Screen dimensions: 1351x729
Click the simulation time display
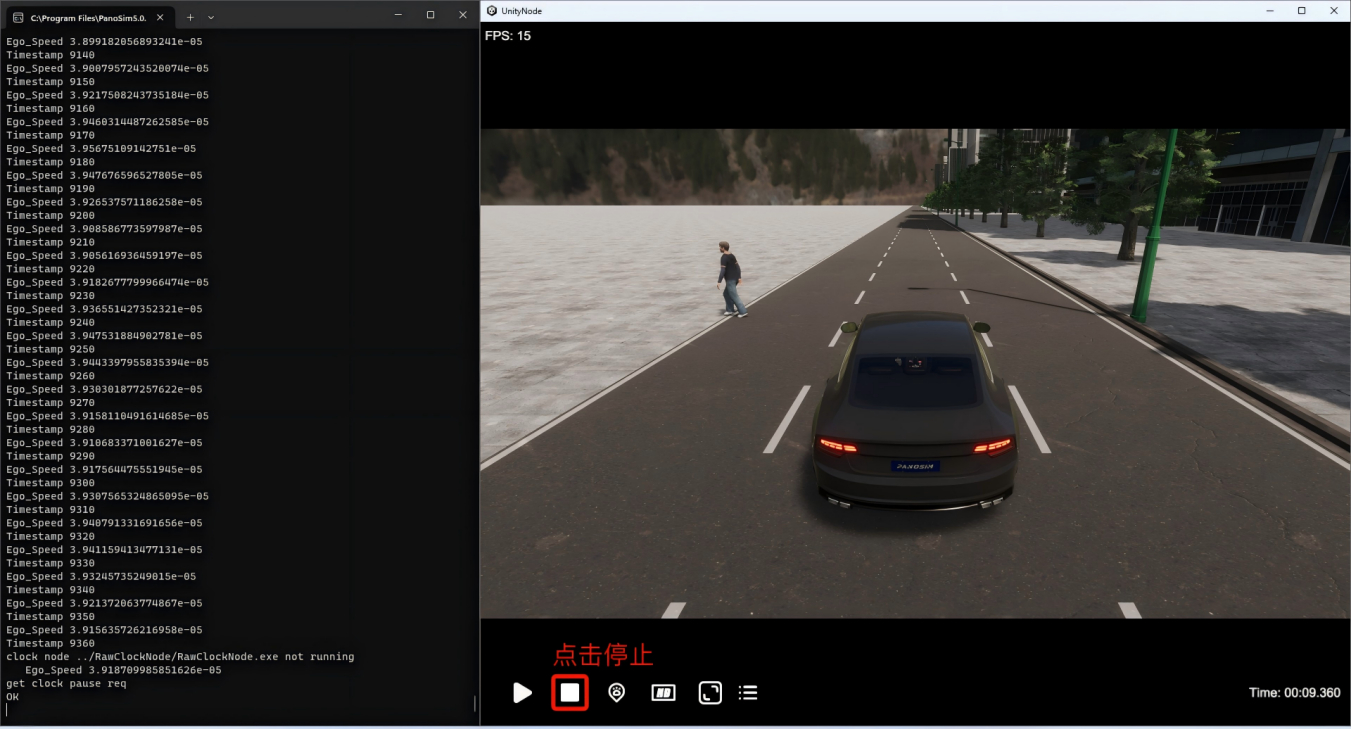click(x=1294, y=692)
